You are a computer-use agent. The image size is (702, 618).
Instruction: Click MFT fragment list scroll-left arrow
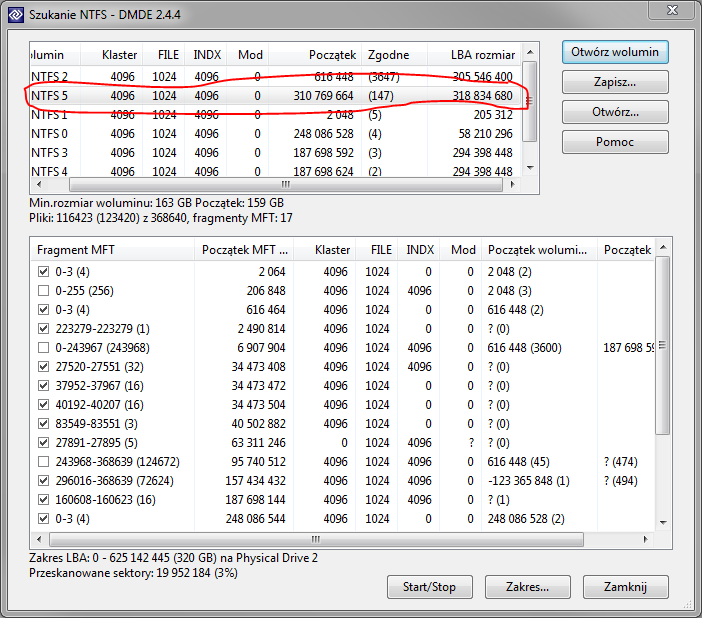pyautogui.click(x=39, y=539)
